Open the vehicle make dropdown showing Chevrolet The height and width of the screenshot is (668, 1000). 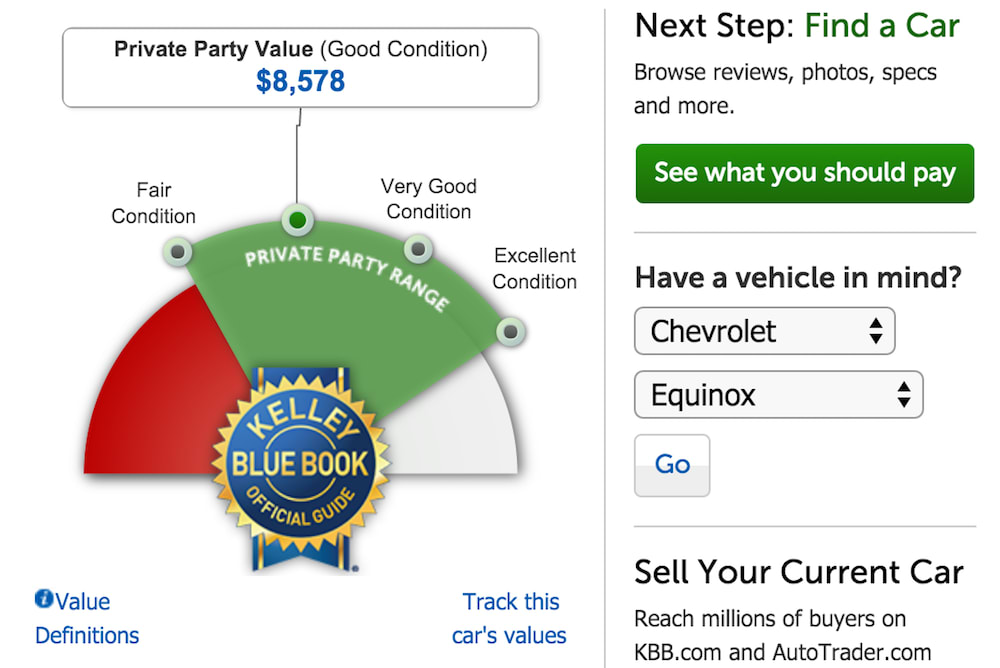point(765,331)
